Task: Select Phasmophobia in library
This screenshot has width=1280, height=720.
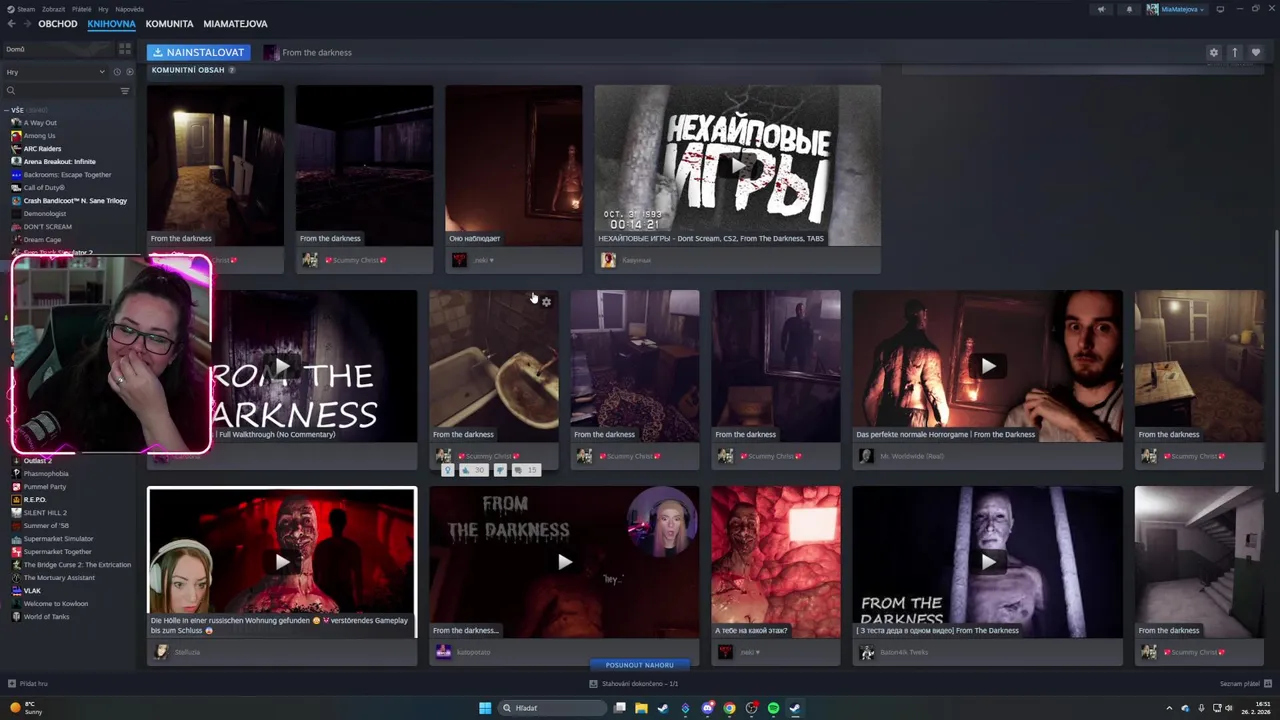Action: click(x=46, y=474)
